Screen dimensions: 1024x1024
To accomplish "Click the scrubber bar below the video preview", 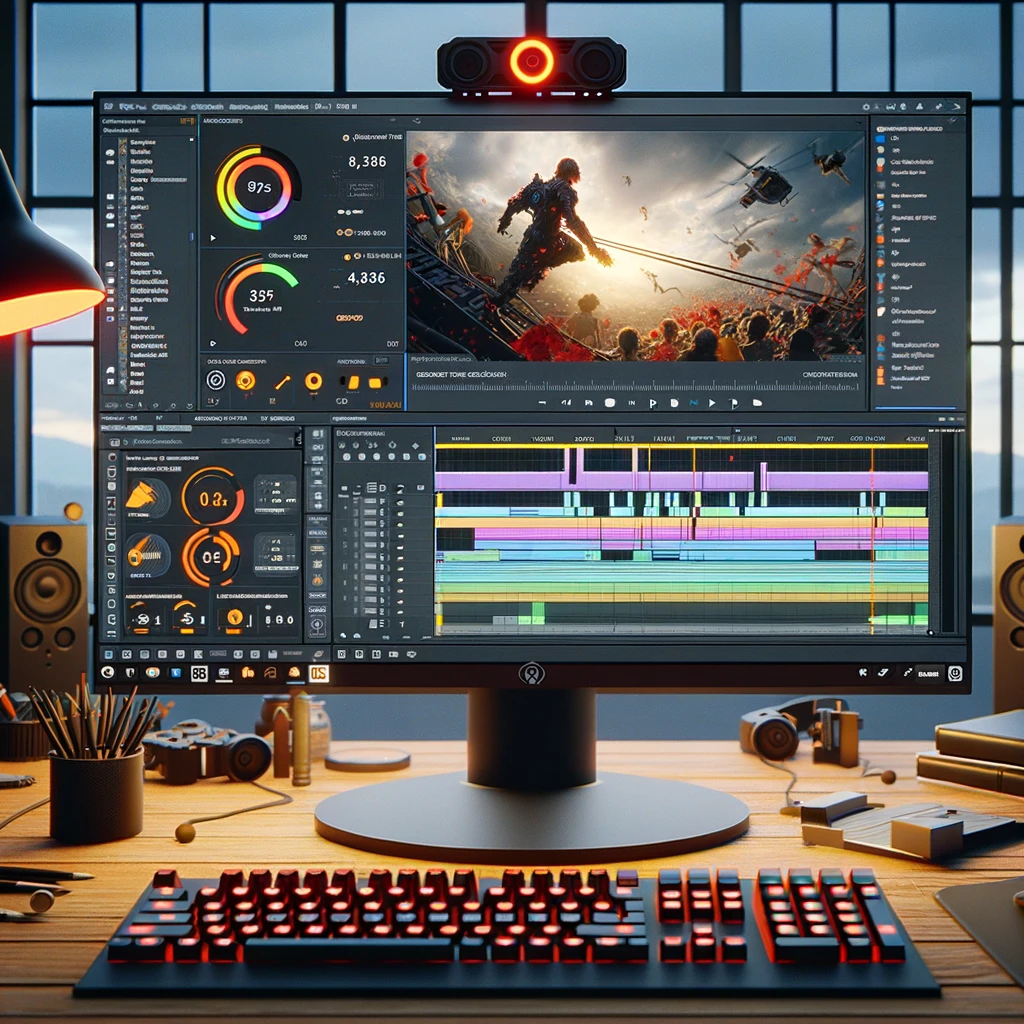I will click(640, 386).
